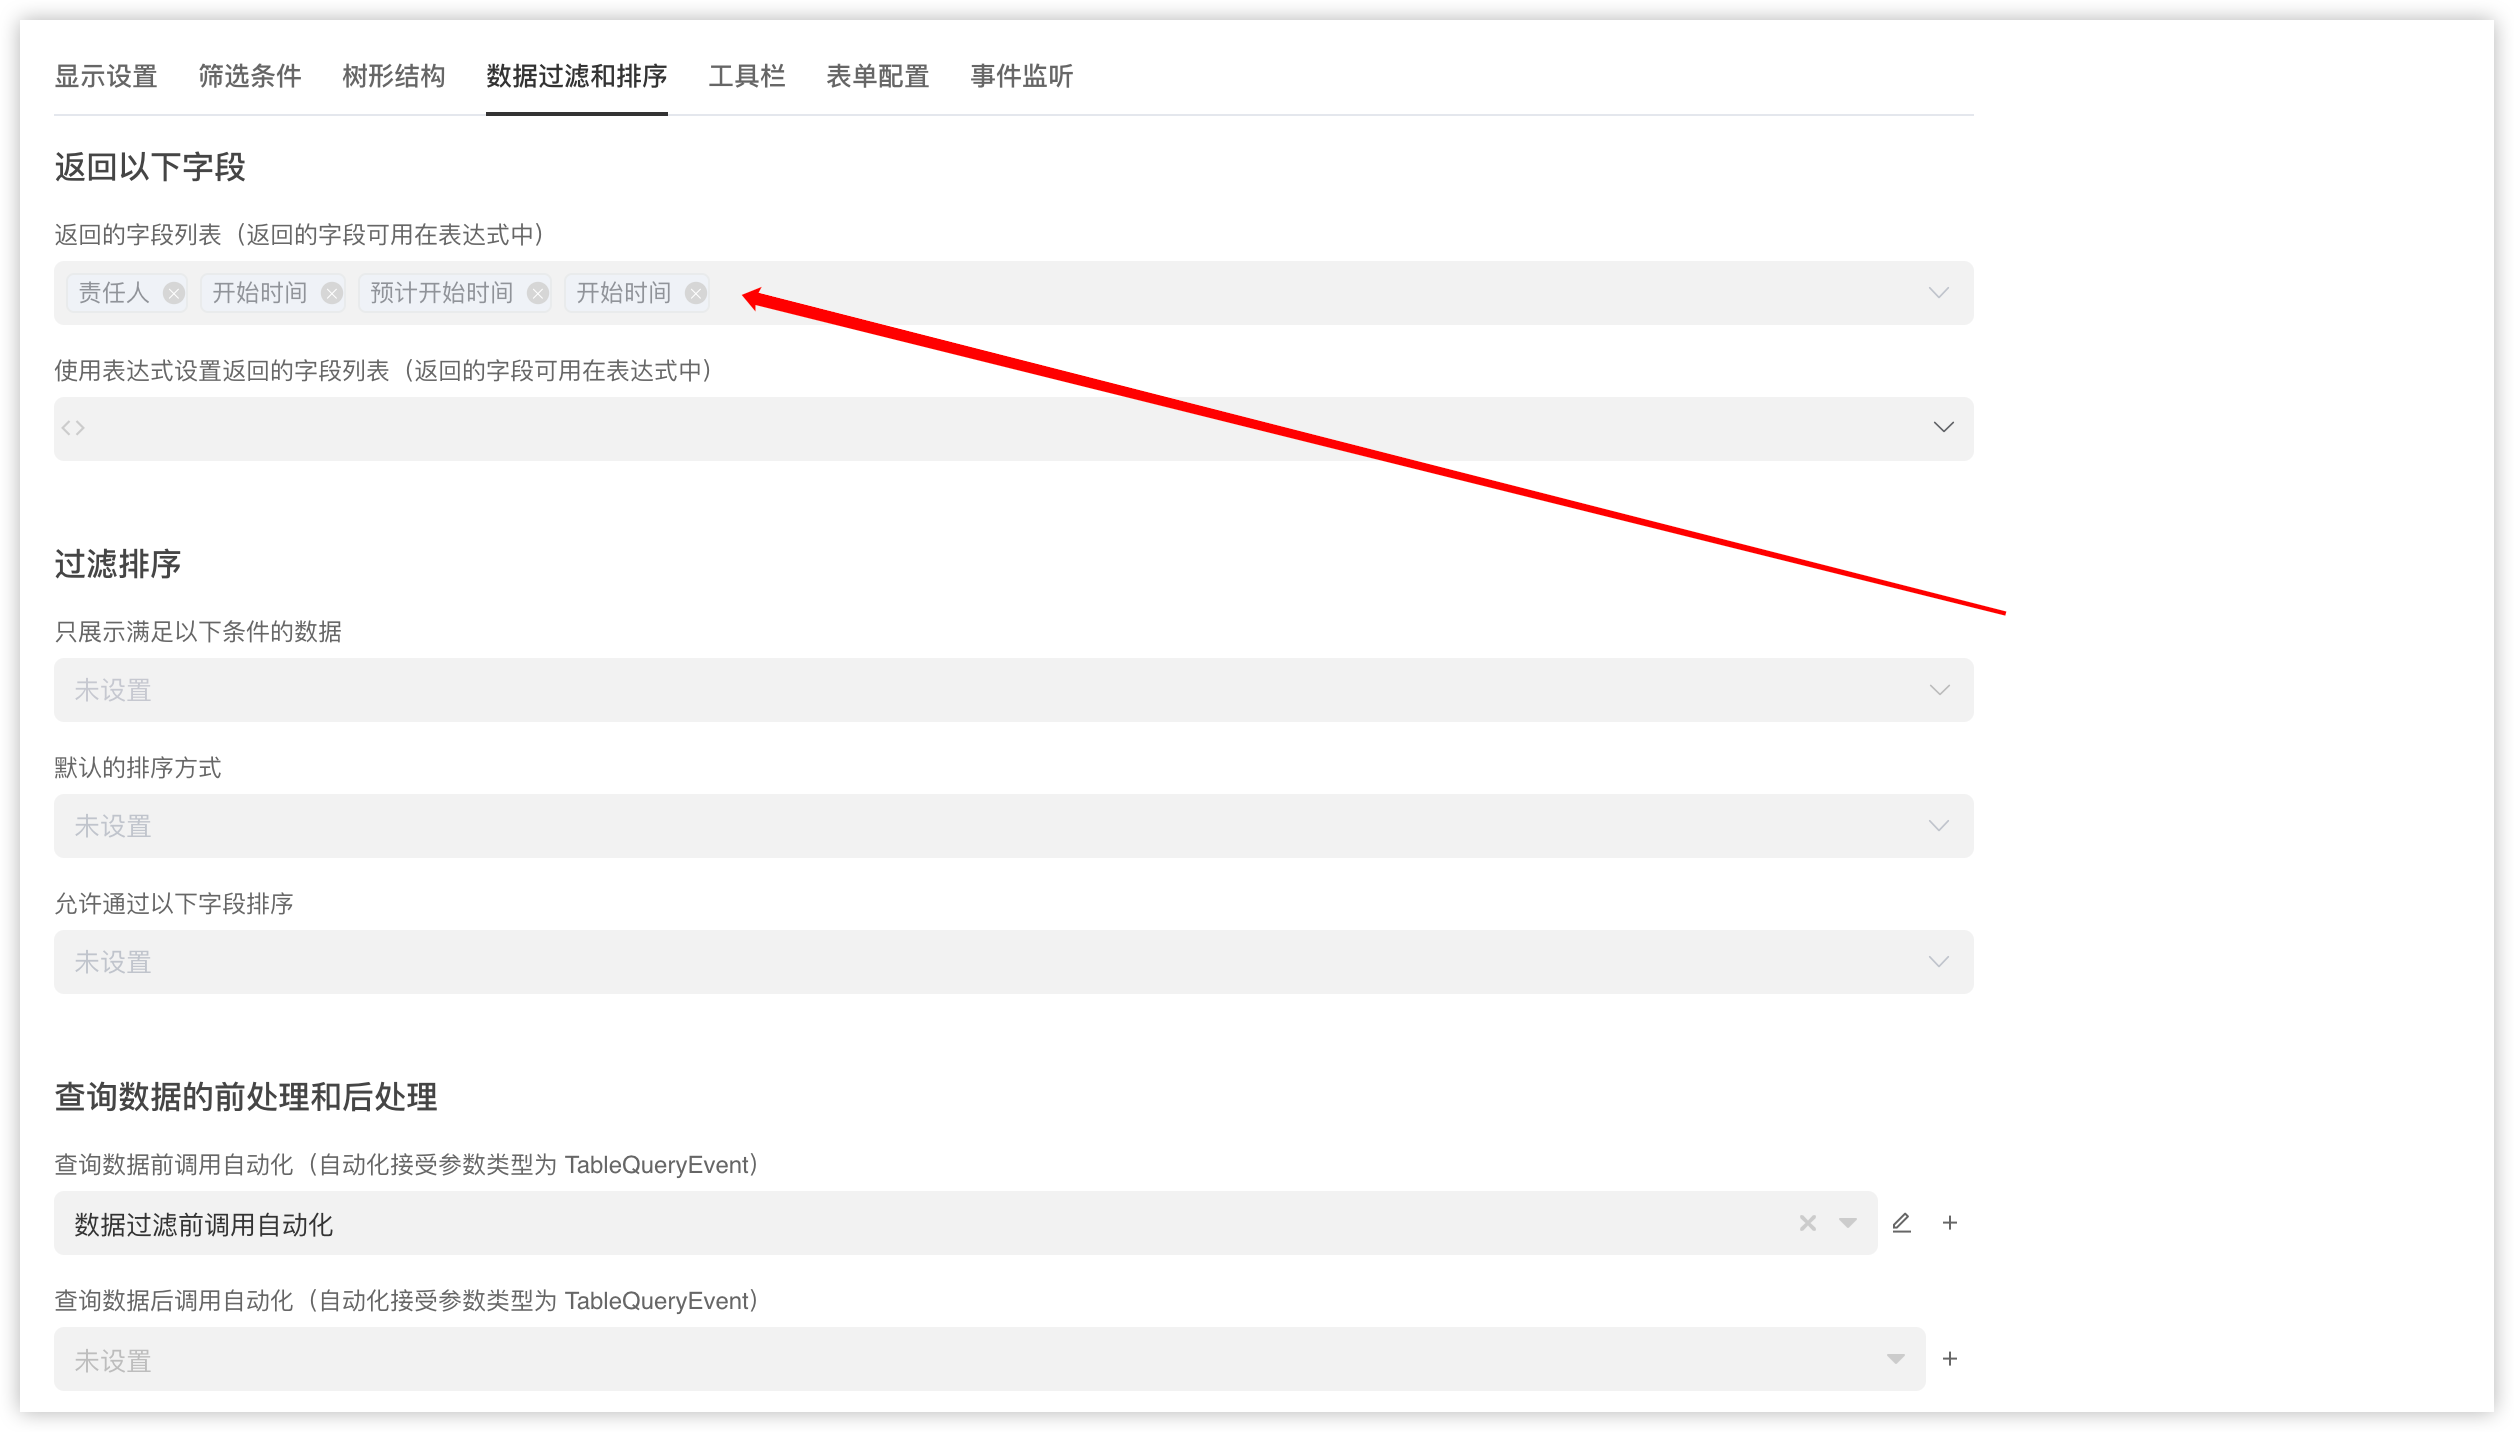Click the + icon beside the post-query automation field

[x=1949, y=1358]
